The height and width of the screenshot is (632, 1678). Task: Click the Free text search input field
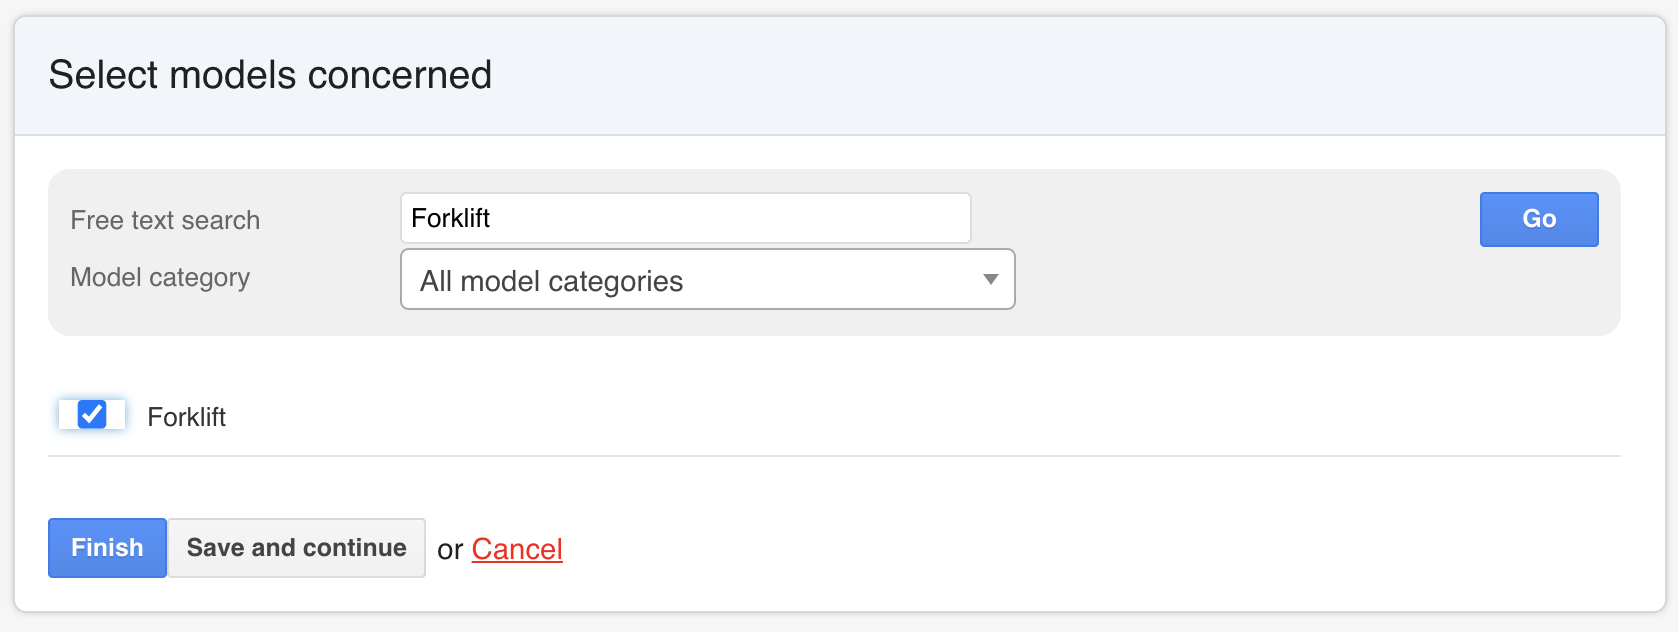[685, 218]
